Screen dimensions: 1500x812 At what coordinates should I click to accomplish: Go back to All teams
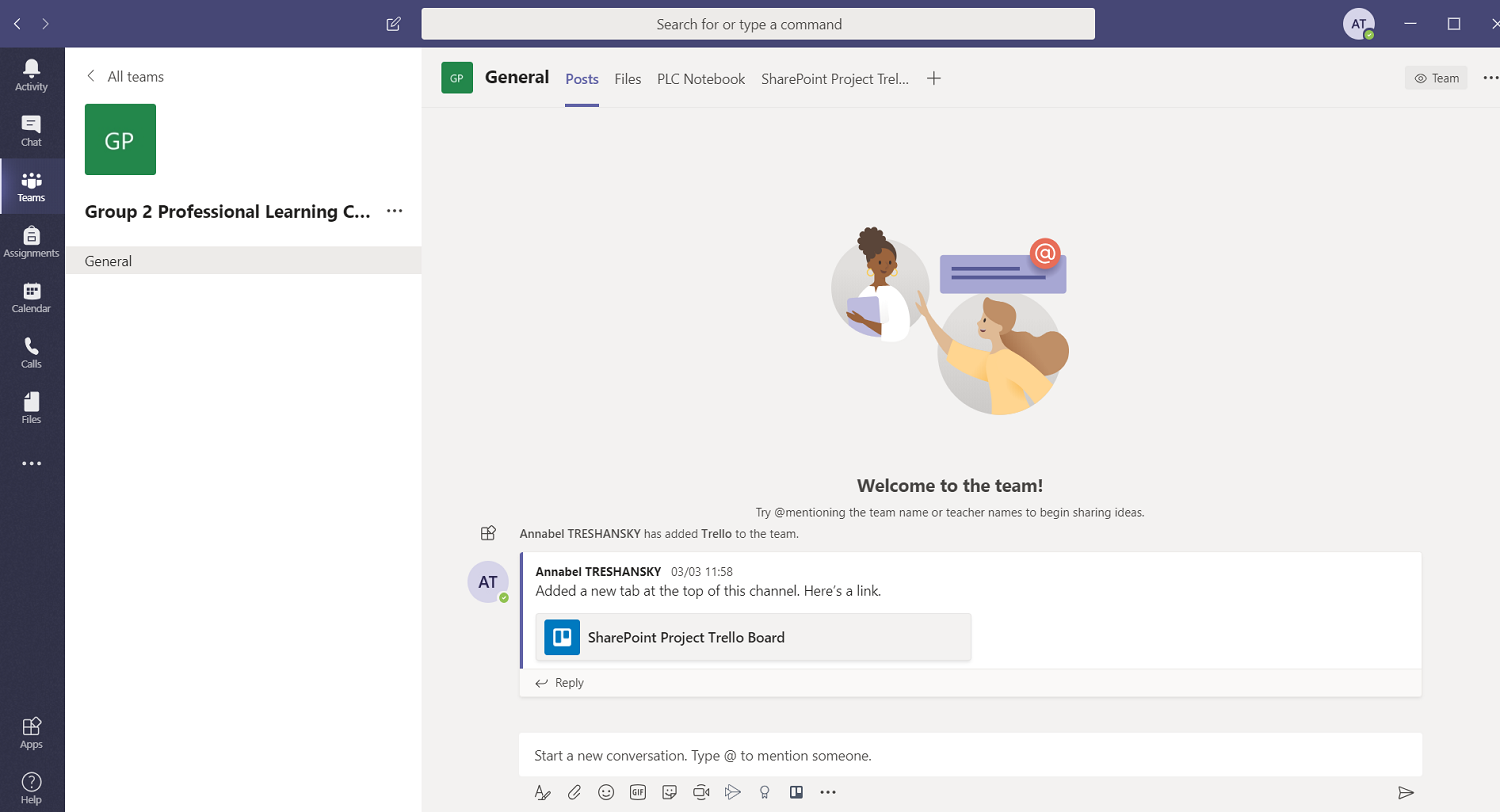[125, 76]
